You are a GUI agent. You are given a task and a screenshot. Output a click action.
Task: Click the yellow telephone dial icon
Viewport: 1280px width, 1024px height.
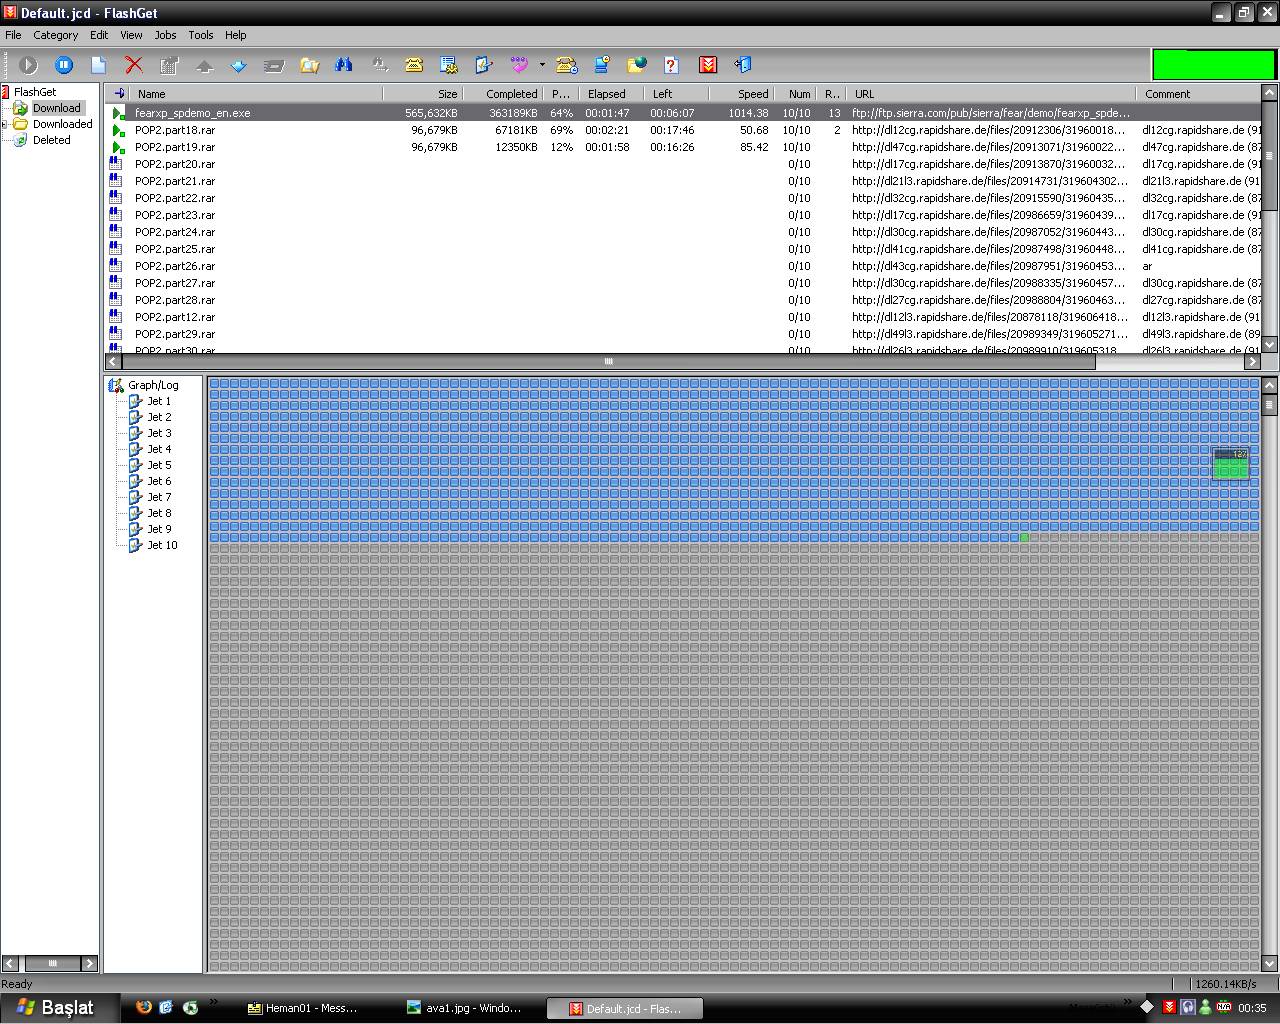414,65
